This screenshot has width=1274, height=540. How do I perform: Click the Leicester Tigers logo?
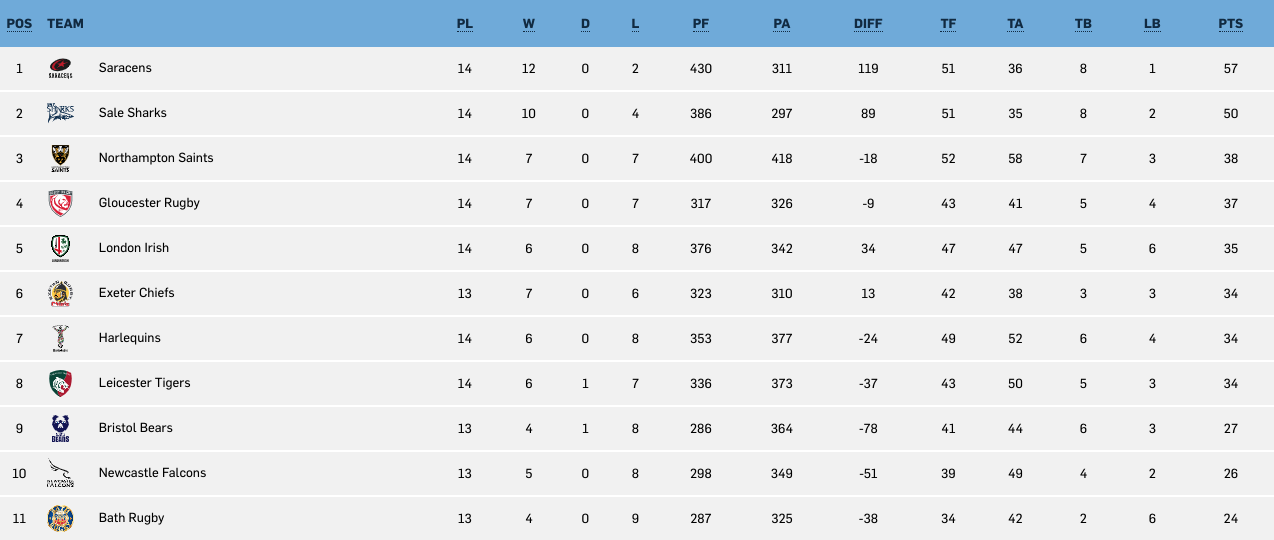pyautogui.click(x=61, y=383)
